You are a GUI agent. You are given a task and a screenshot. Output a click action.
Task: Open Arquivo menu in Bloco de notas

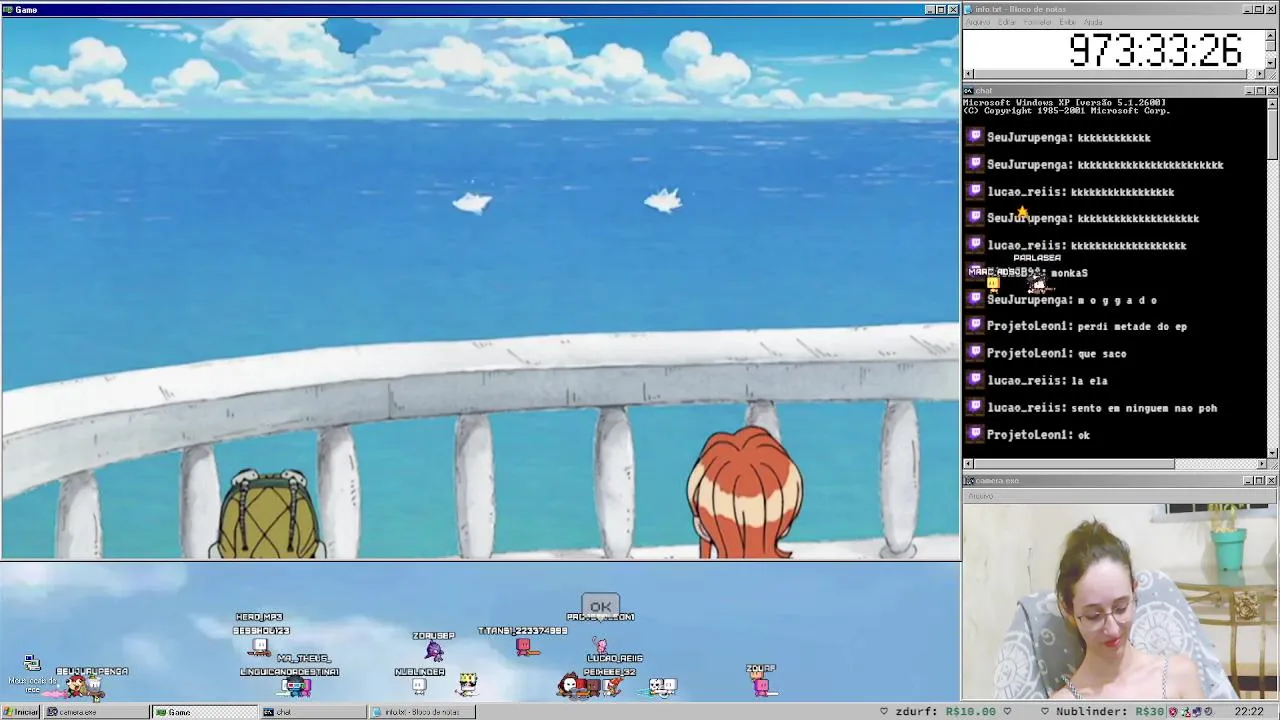point(977,22)
